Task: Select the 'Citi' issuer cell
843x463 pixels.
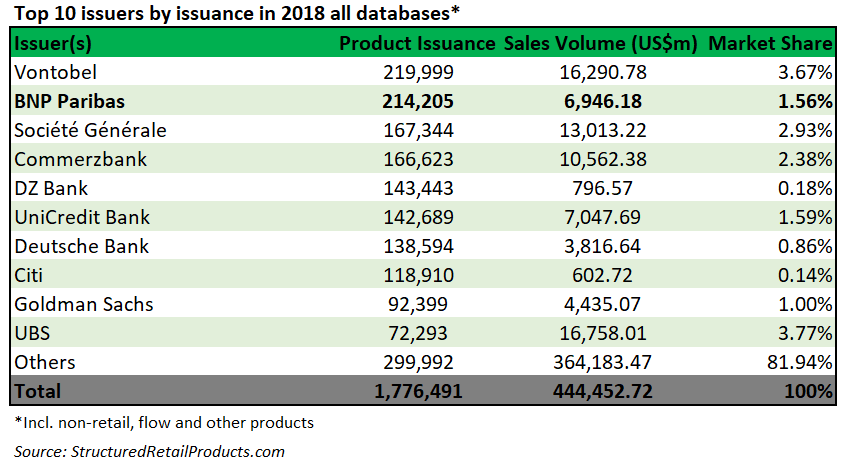Action: (28, 275)
